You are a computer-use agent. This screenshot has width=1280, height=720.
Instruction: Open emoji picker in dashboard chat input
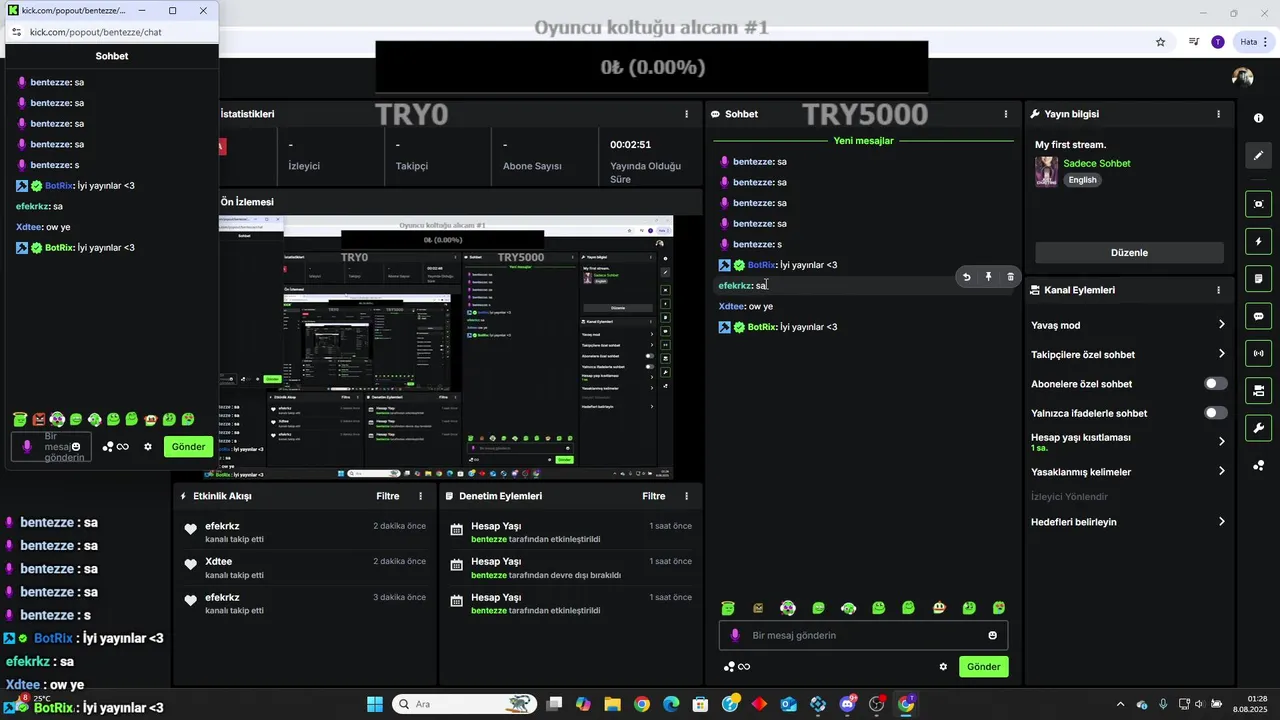click(x=992, y=635)
